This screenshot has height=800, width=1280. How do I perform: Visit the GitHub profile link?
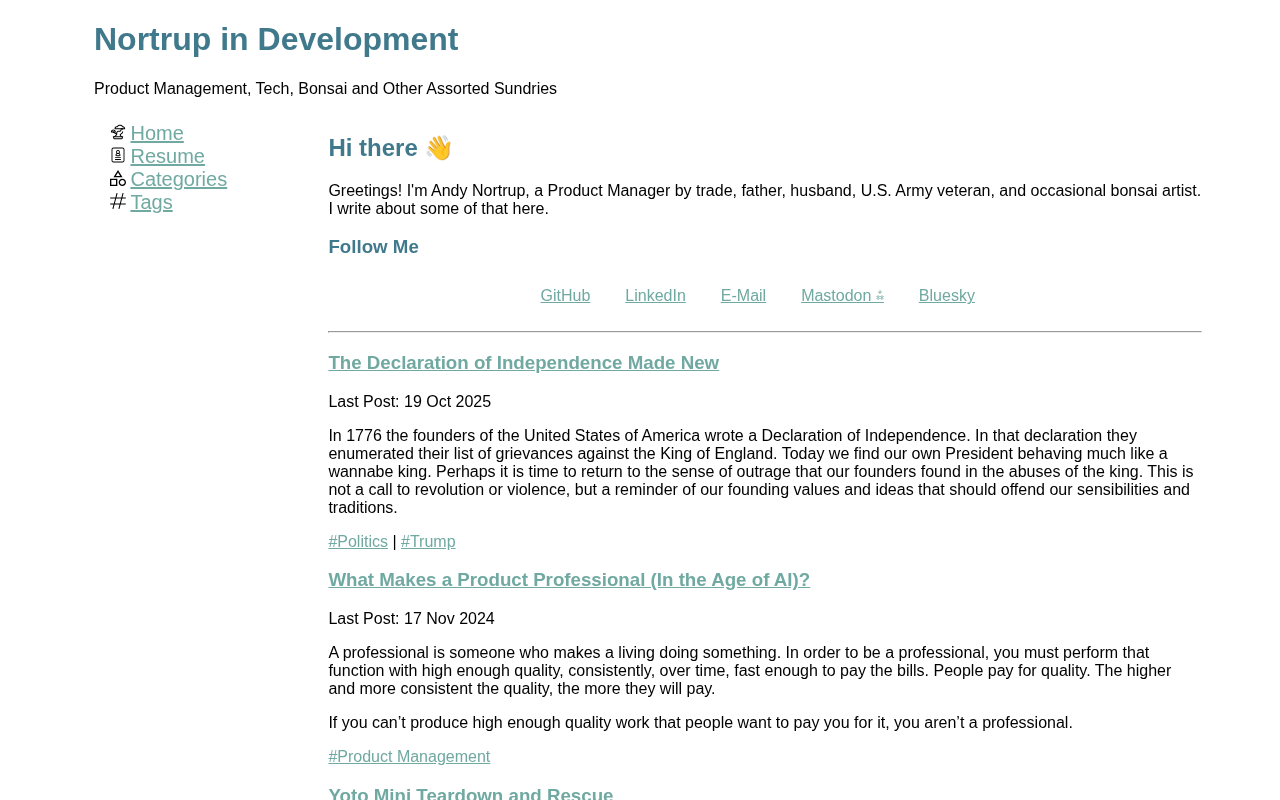565,296
